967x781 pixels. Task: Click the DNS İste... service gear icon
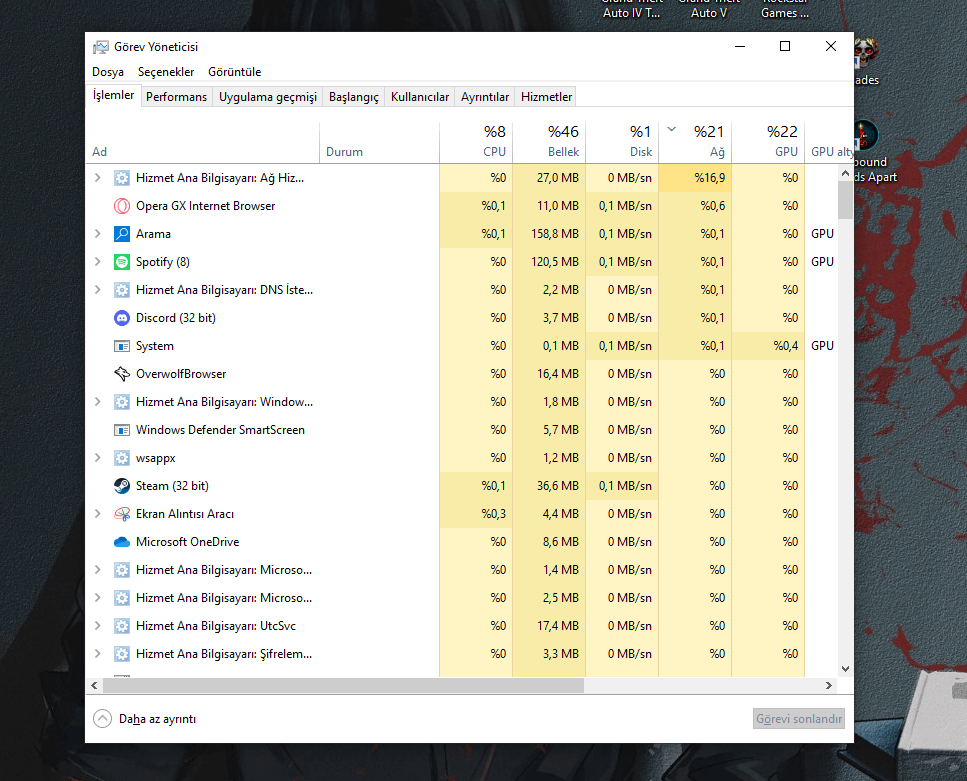pos(122,290)
